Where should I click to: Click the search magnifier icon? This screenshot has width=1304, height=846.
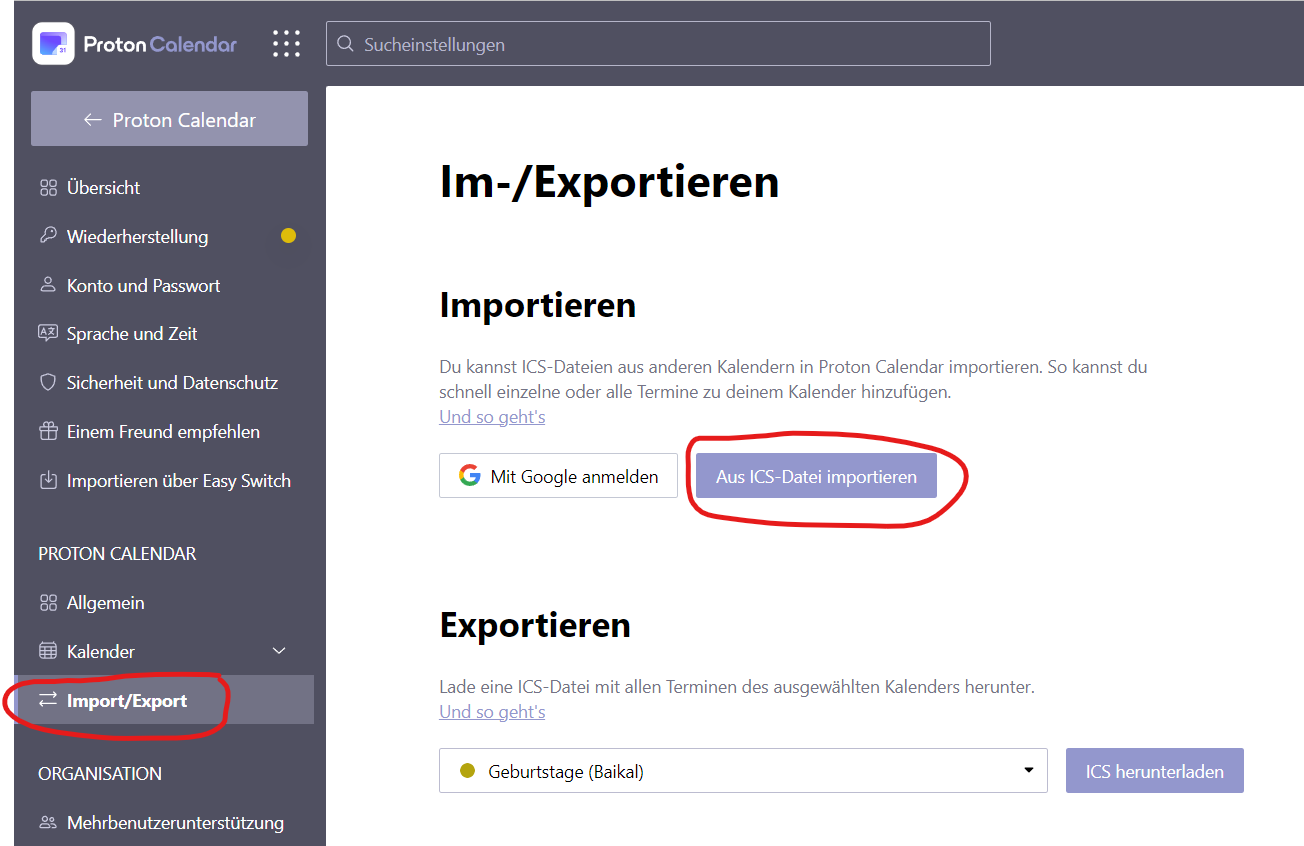[346, 44]
